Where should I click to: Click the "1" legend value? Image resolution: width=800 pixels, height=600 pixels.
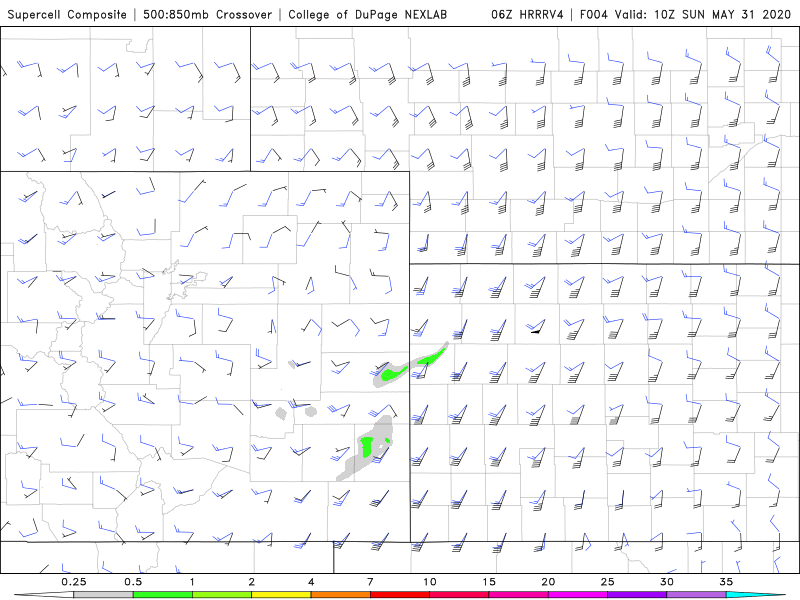click(x=192, y=582)
